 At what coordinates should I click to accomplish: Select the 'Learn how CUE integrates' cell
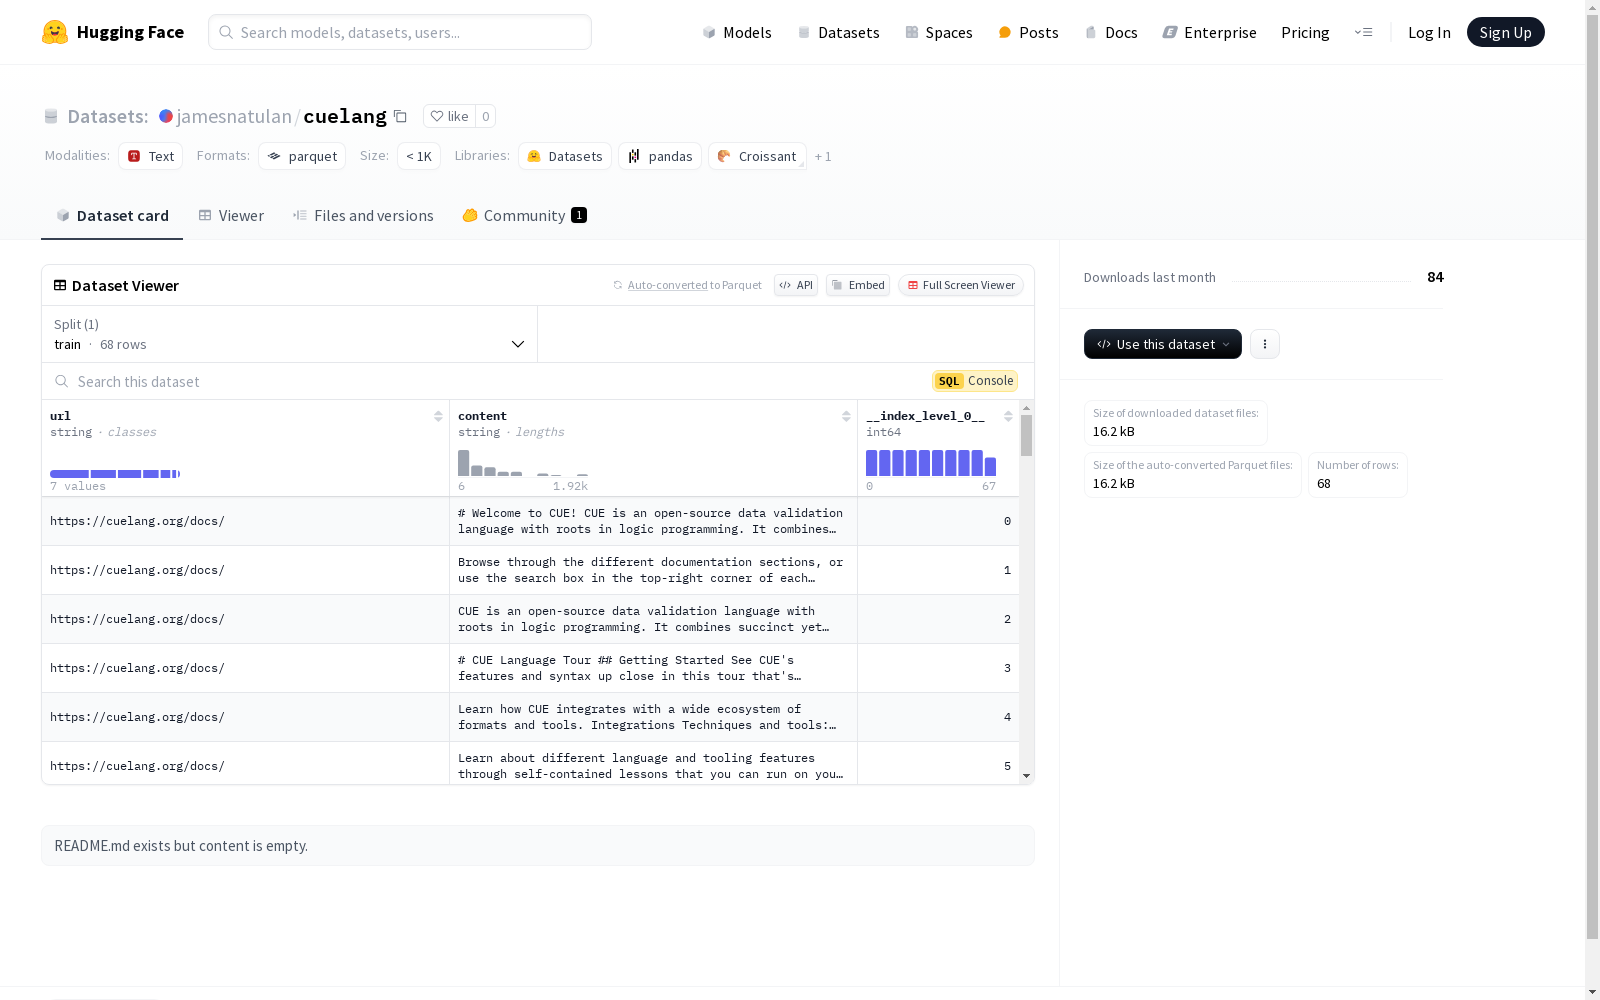click(x=653, y=717)
